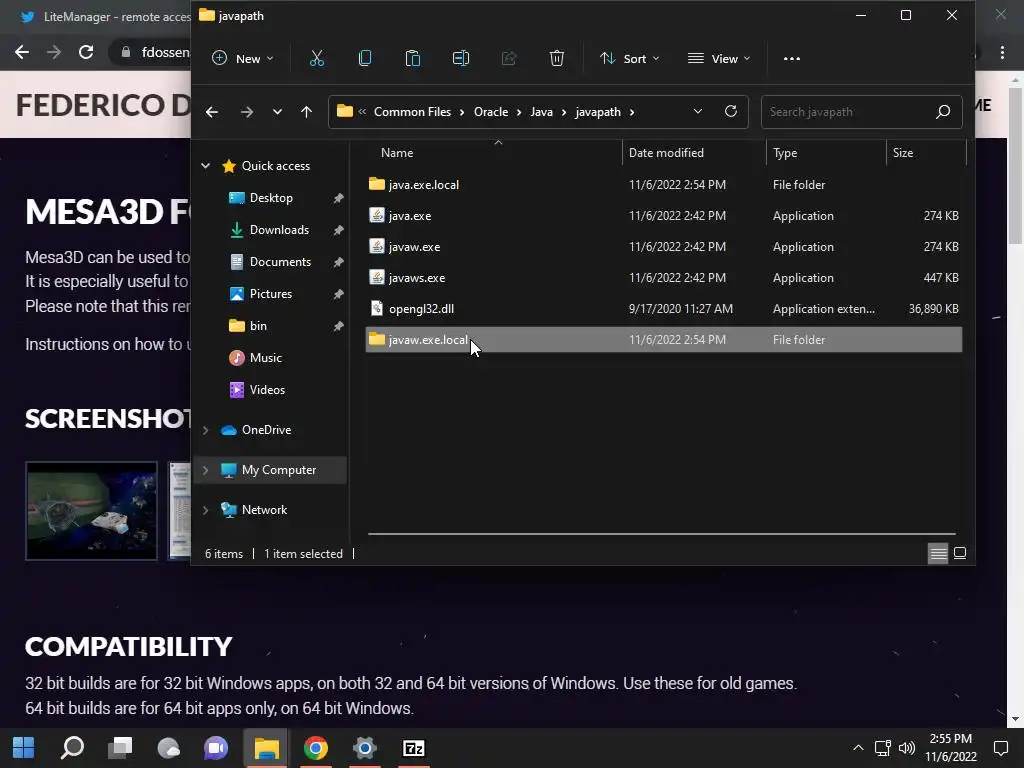Click the javaws.exe application icon
This screenshot has height=768, width=1024.
(377, 278)
